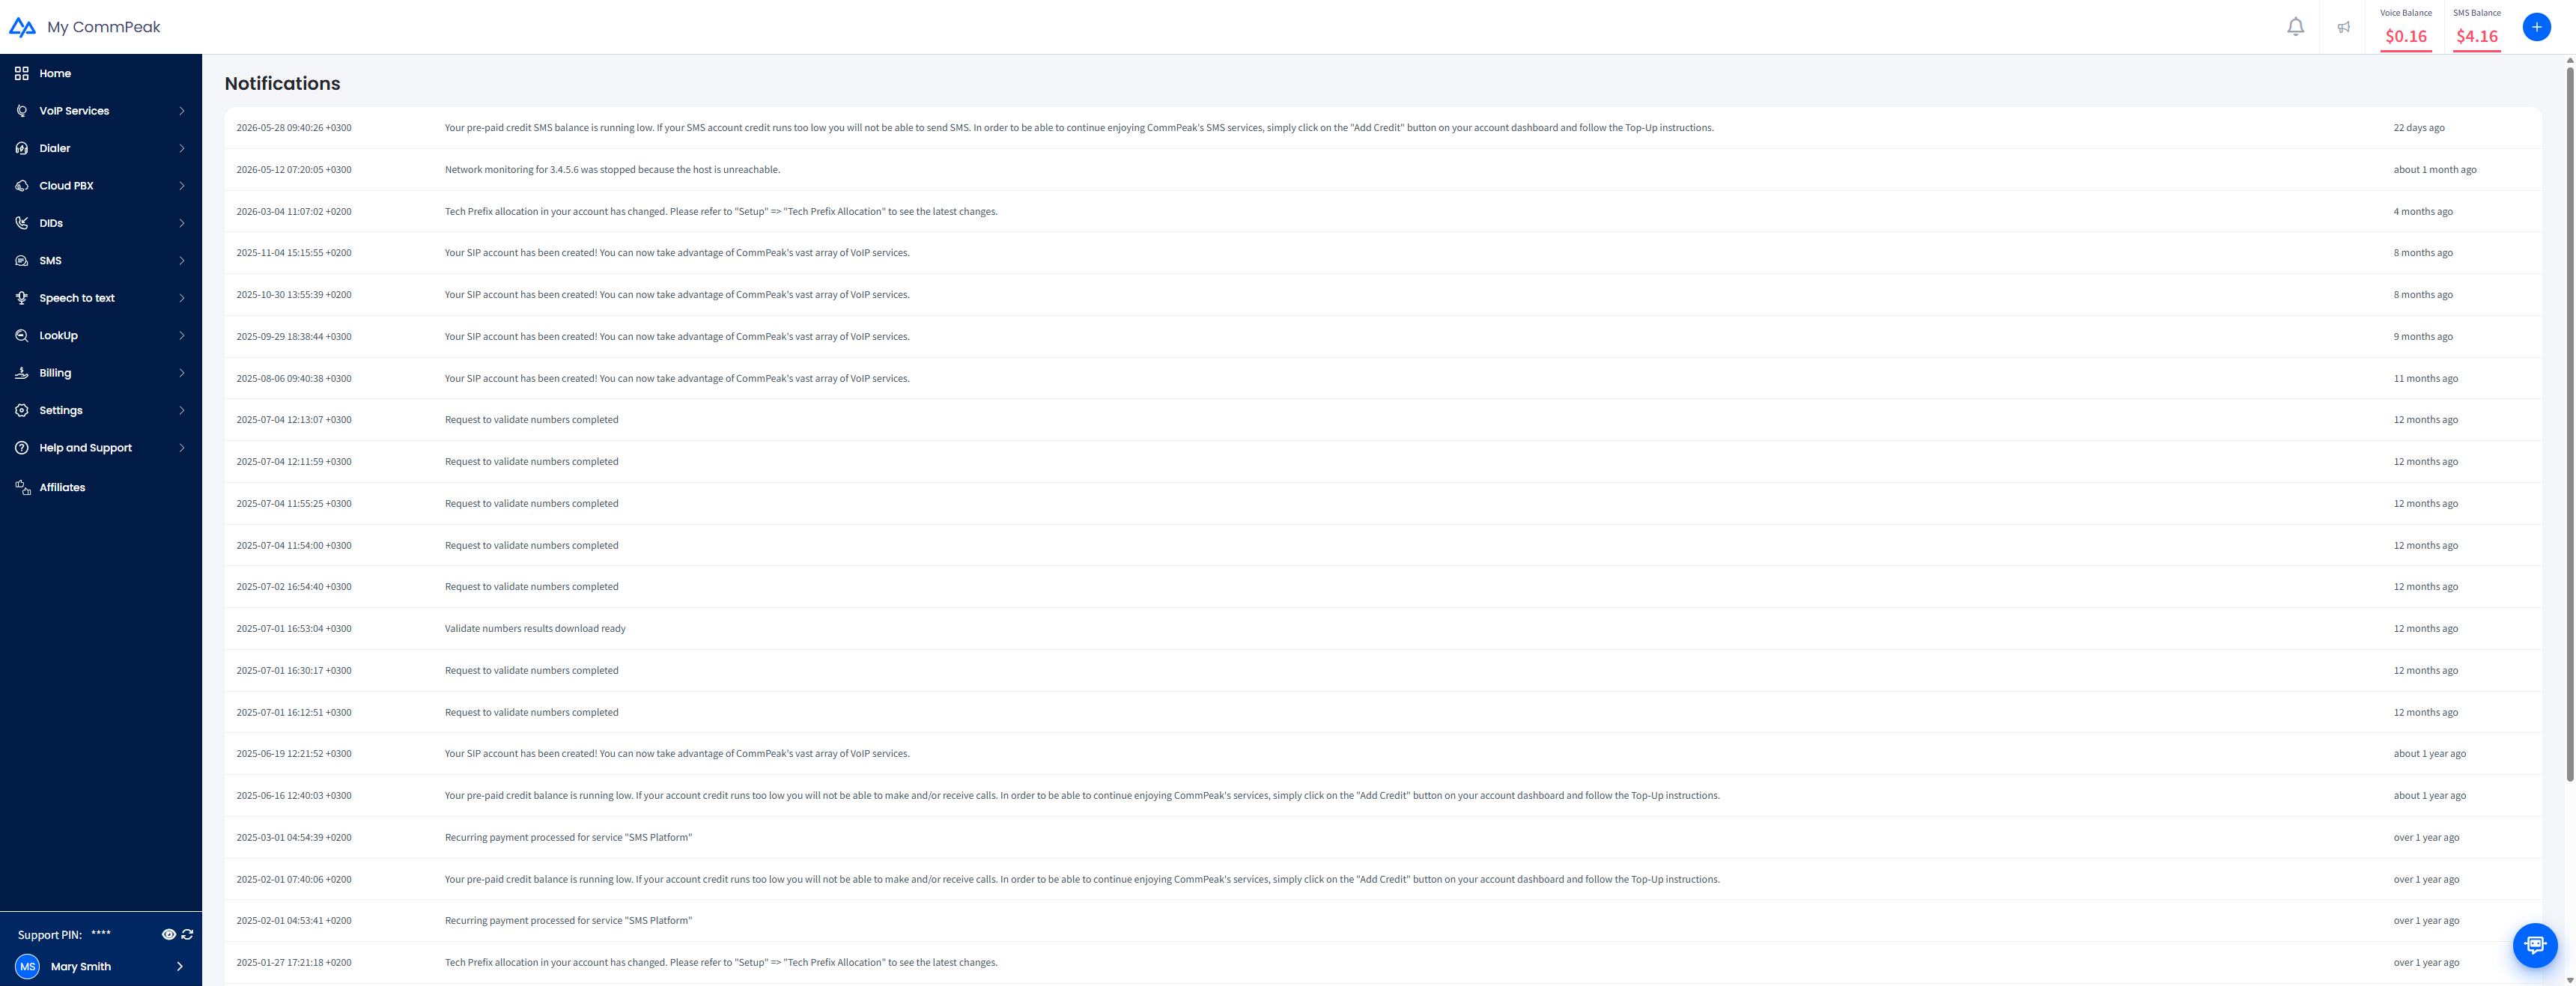Open the Billing menu label
Image resolution: width=2576 pixels, height=986 pixels.
tap(55, 373)
